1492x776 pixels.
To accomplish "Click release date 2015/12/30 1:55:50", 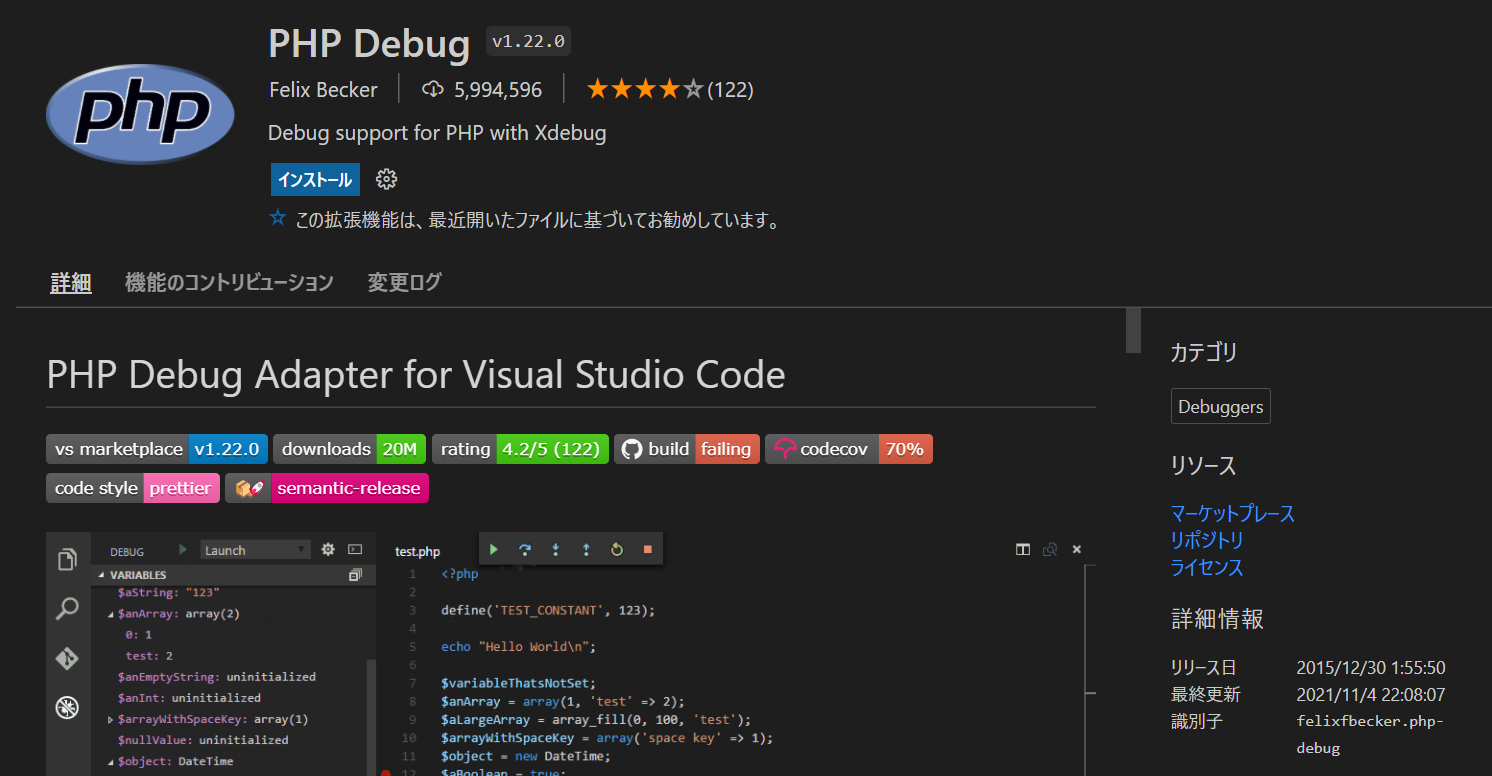I will tap(1371, 668).
